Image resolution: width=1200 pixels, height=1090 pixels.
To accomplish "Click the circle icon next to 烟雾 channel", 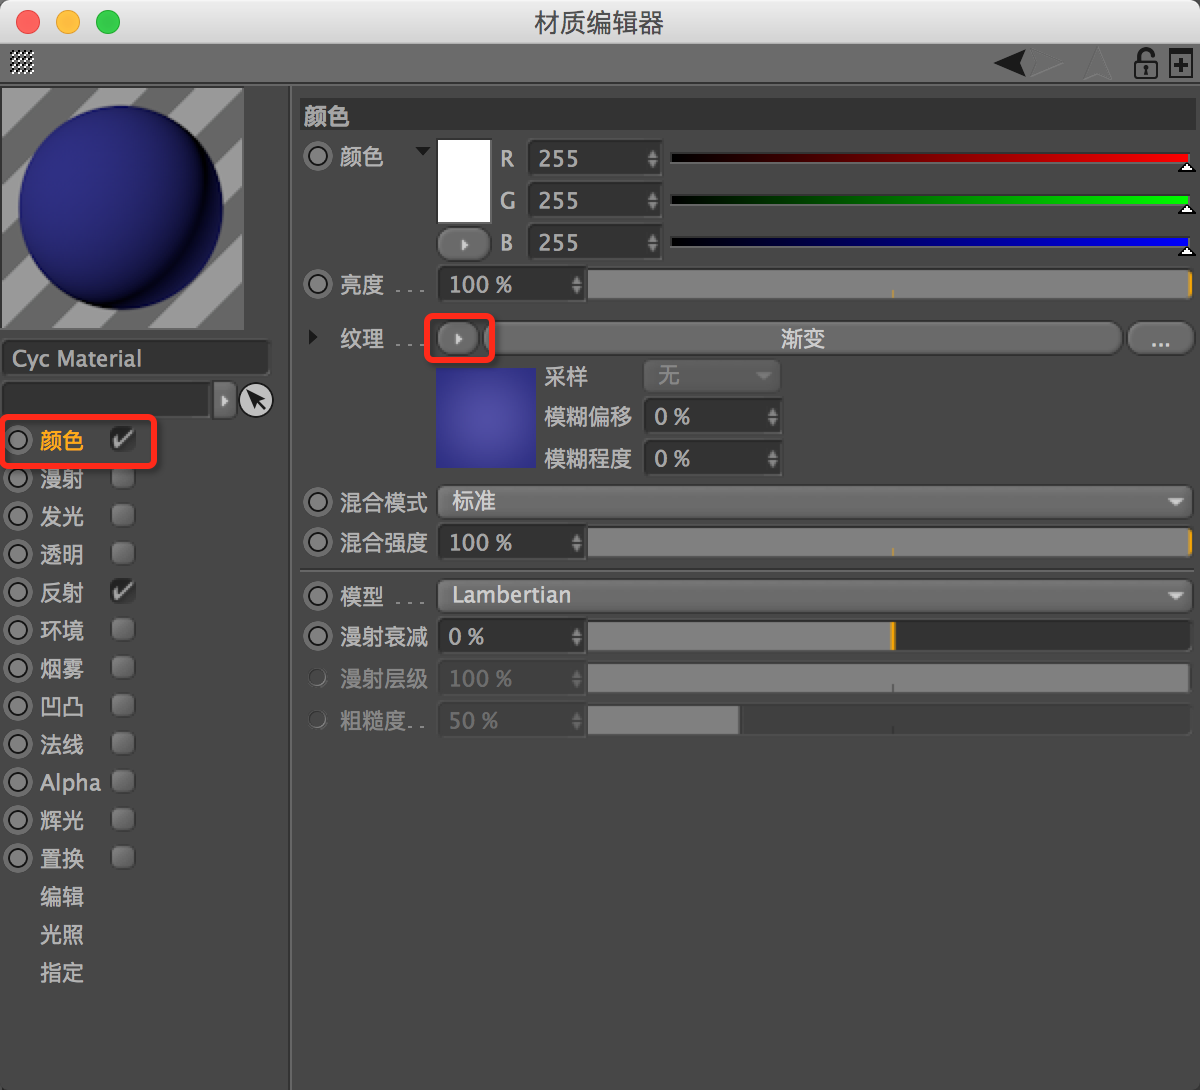I will pos(19,668).
